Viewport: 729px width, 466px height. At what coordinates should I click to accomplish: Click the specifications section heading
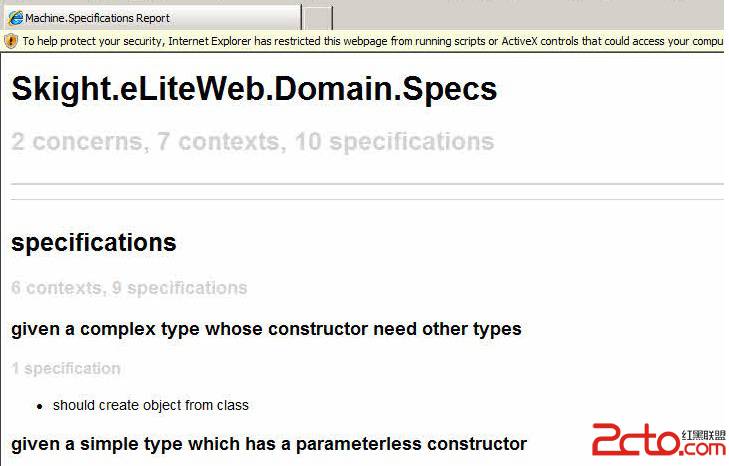pos(94,243)
